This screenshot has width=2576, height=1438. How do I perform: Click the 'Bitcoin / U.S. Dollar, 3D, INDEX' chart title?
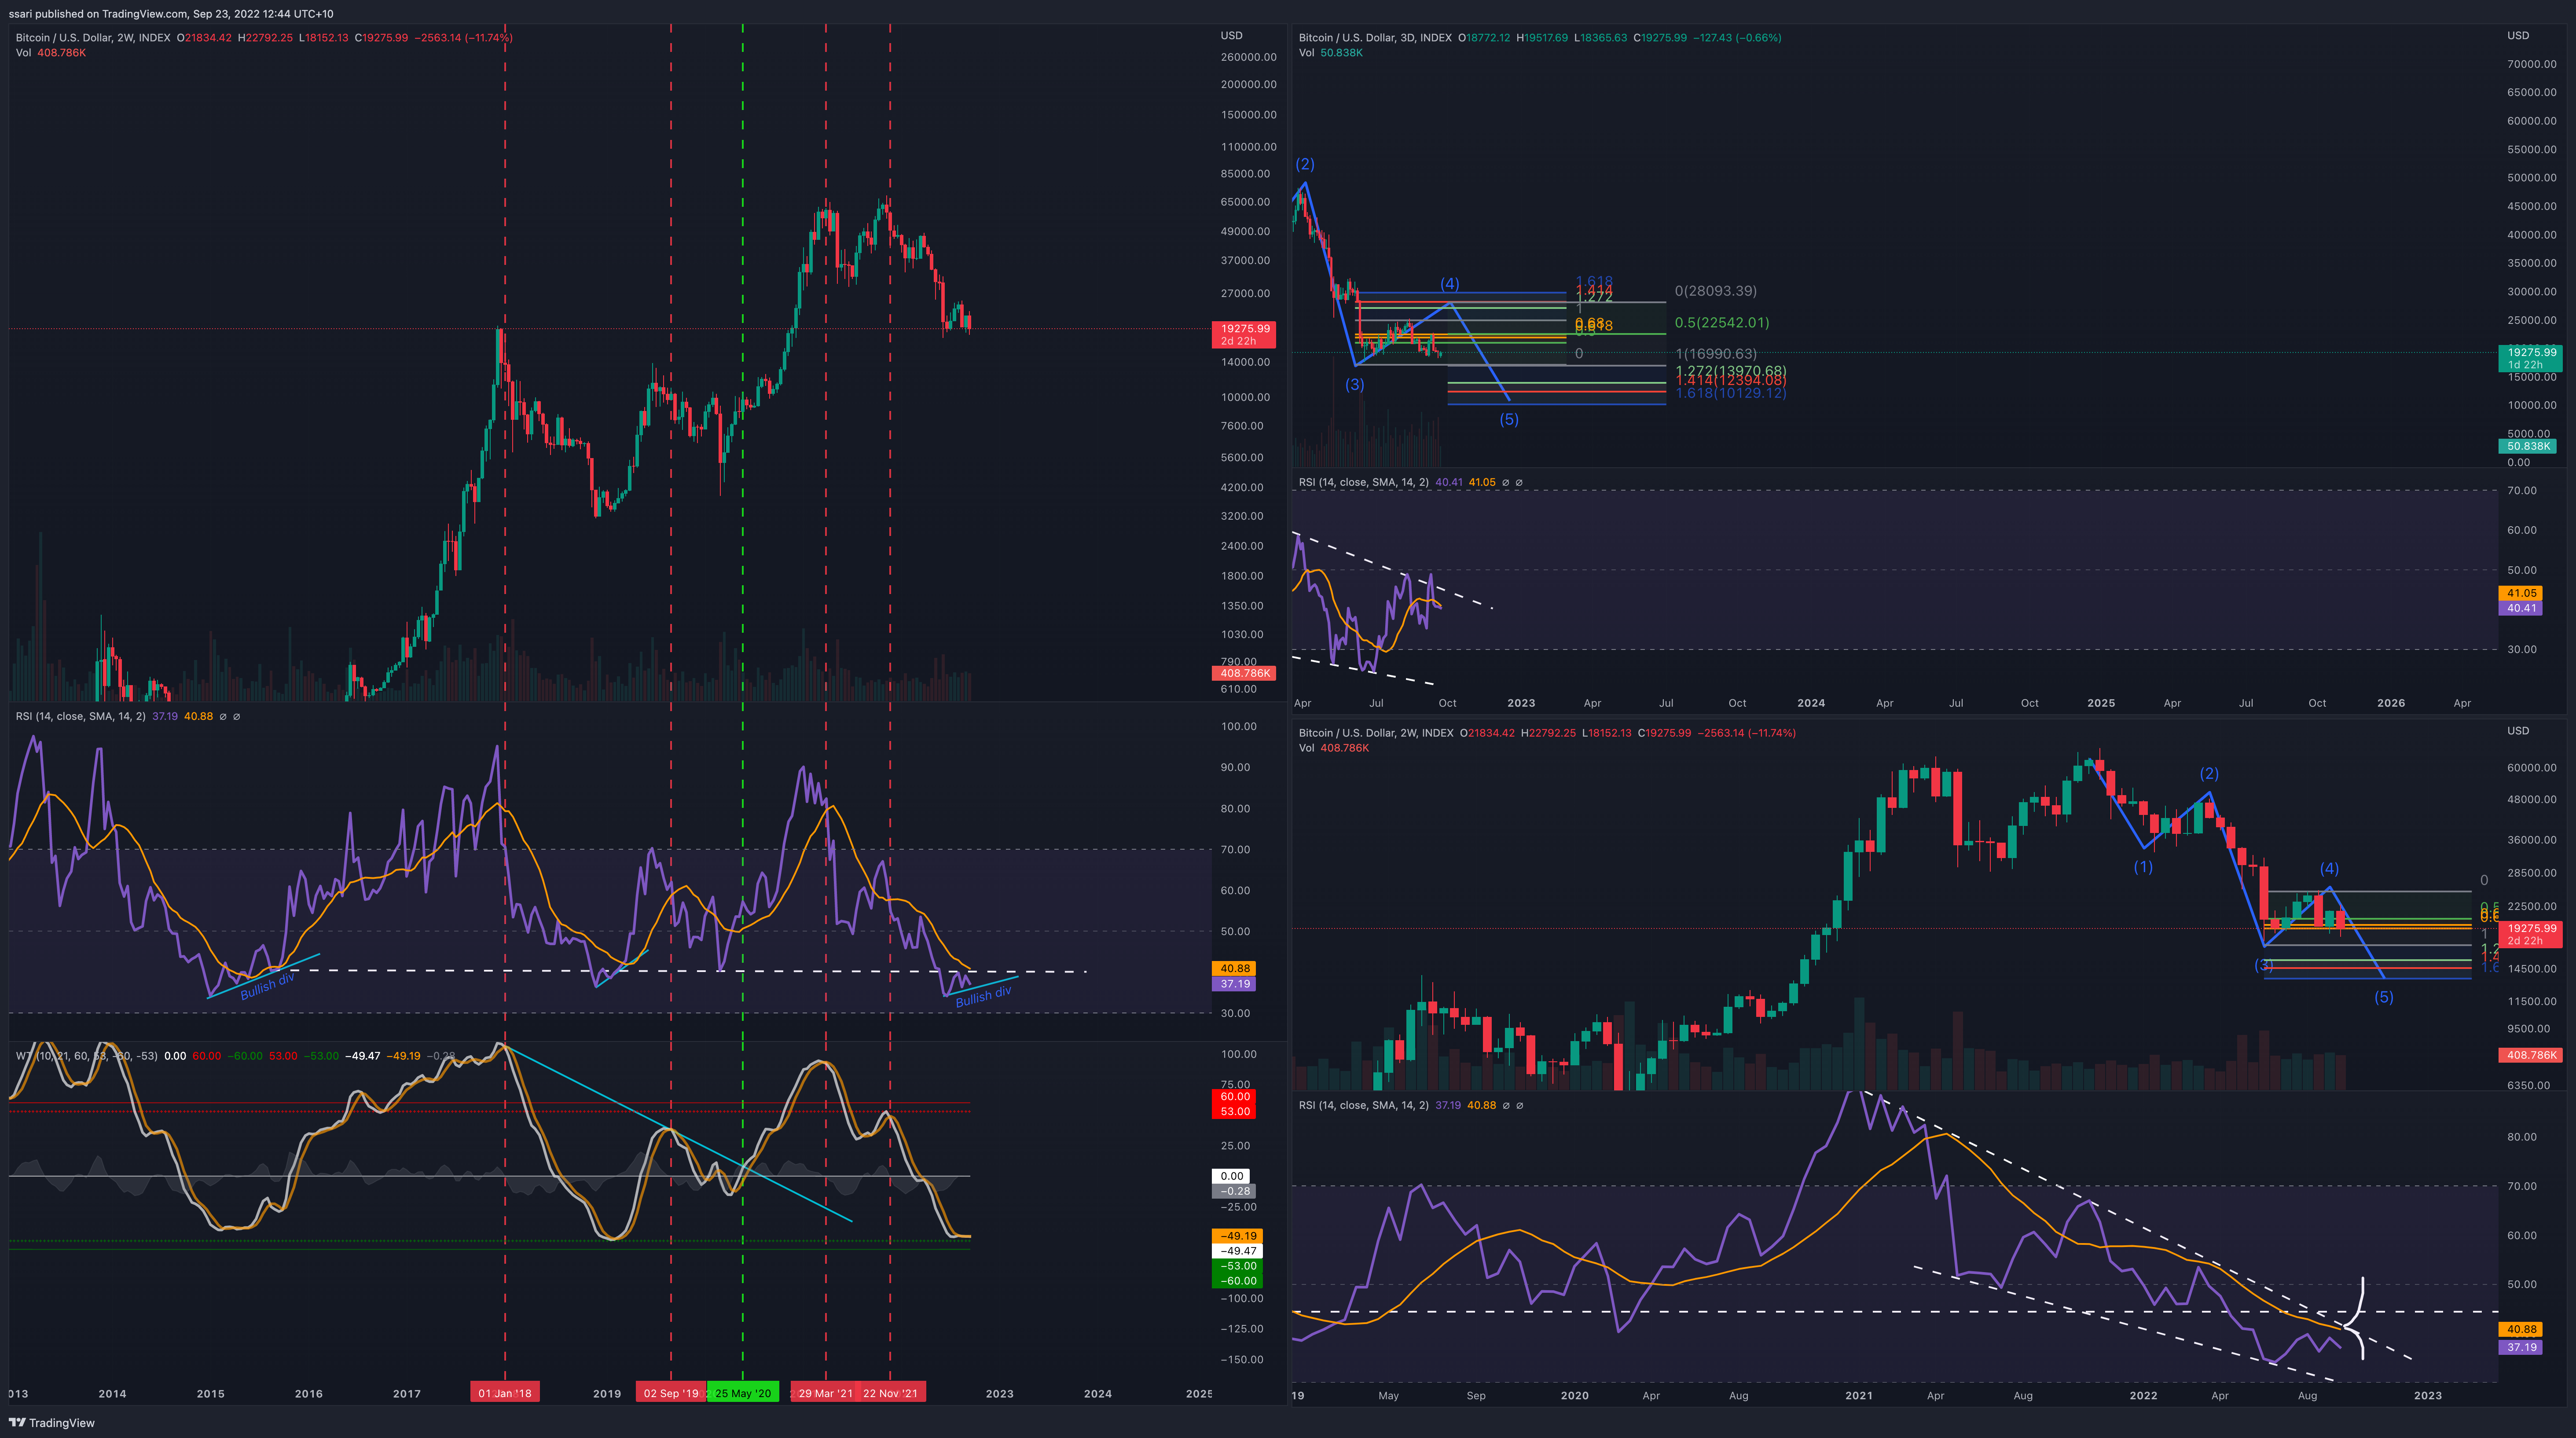(x=1375, y=38)
